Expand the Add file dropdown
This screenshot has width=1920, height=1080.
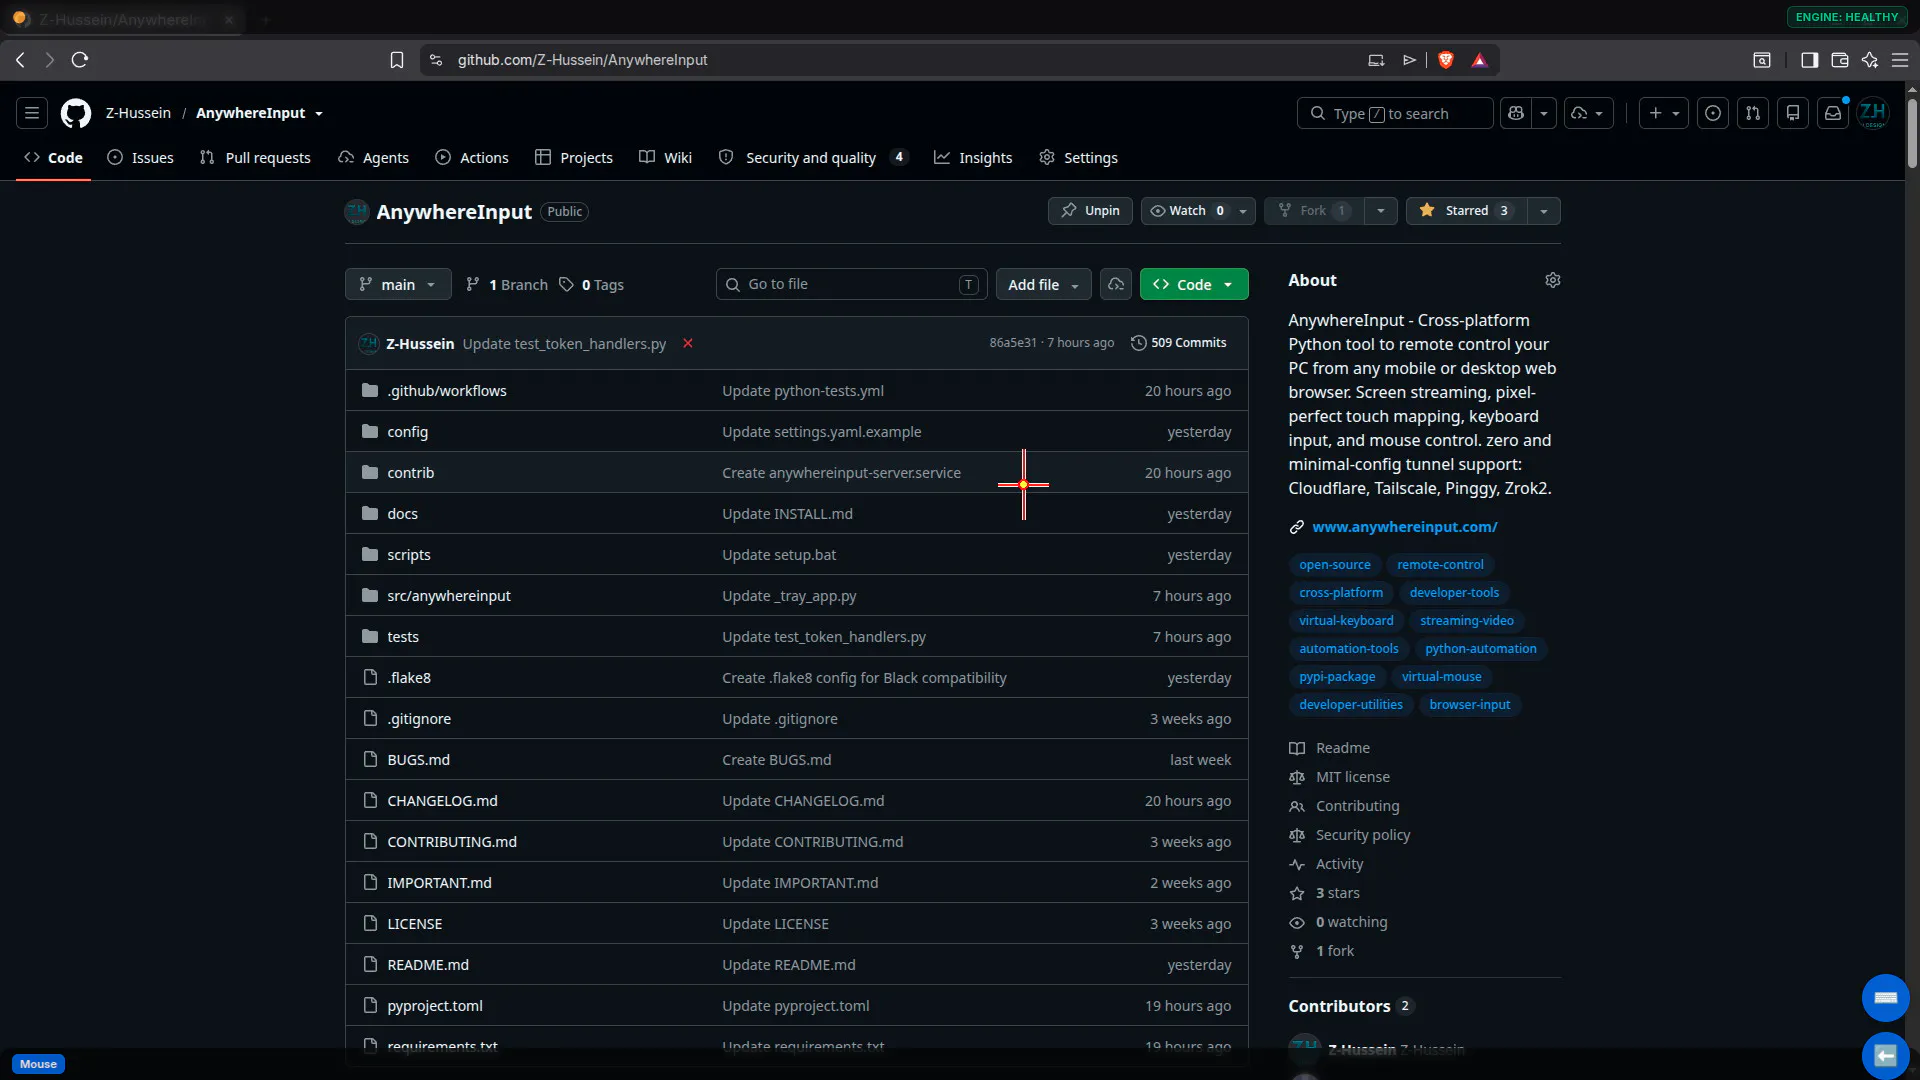tap(1044, 284)
